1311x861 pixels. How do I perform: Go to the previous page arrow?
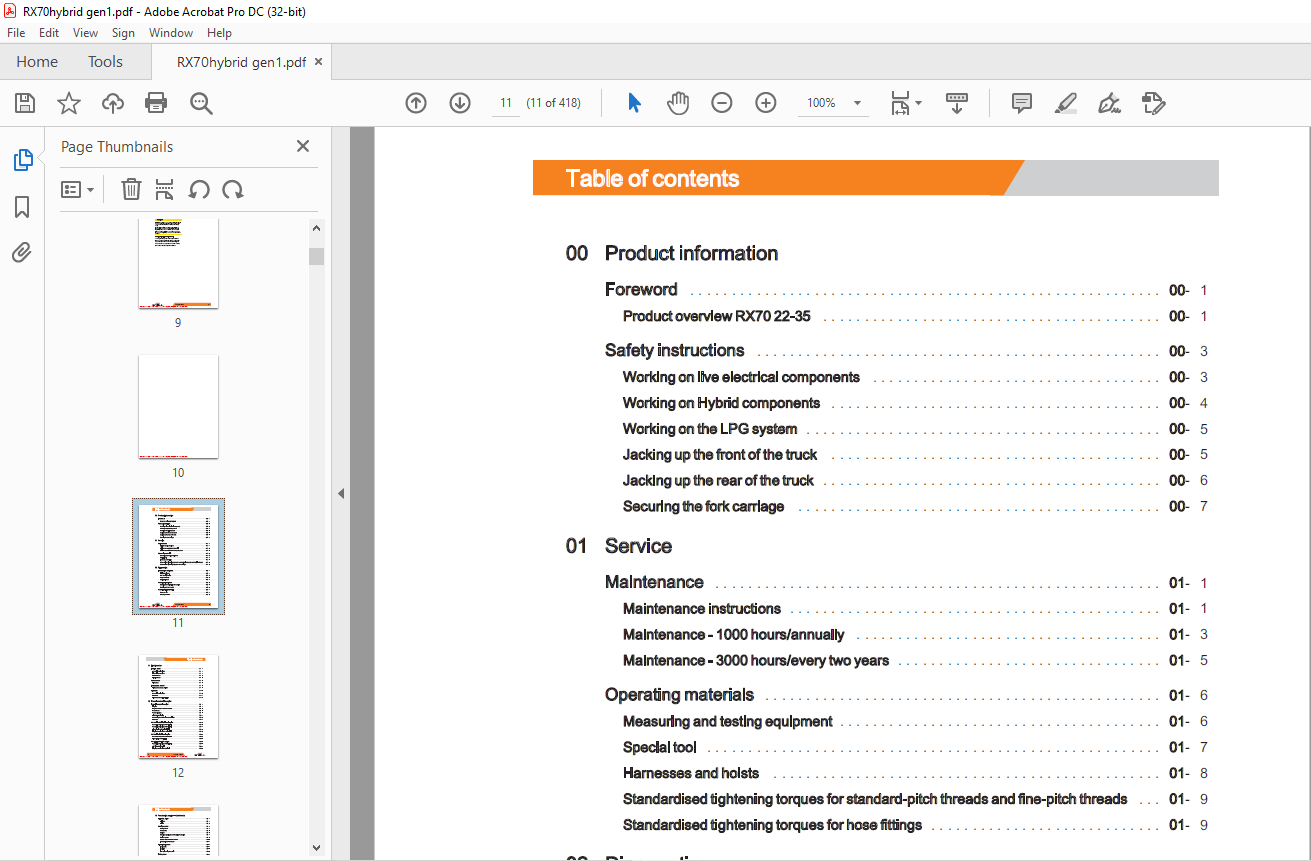click(416, 103)
